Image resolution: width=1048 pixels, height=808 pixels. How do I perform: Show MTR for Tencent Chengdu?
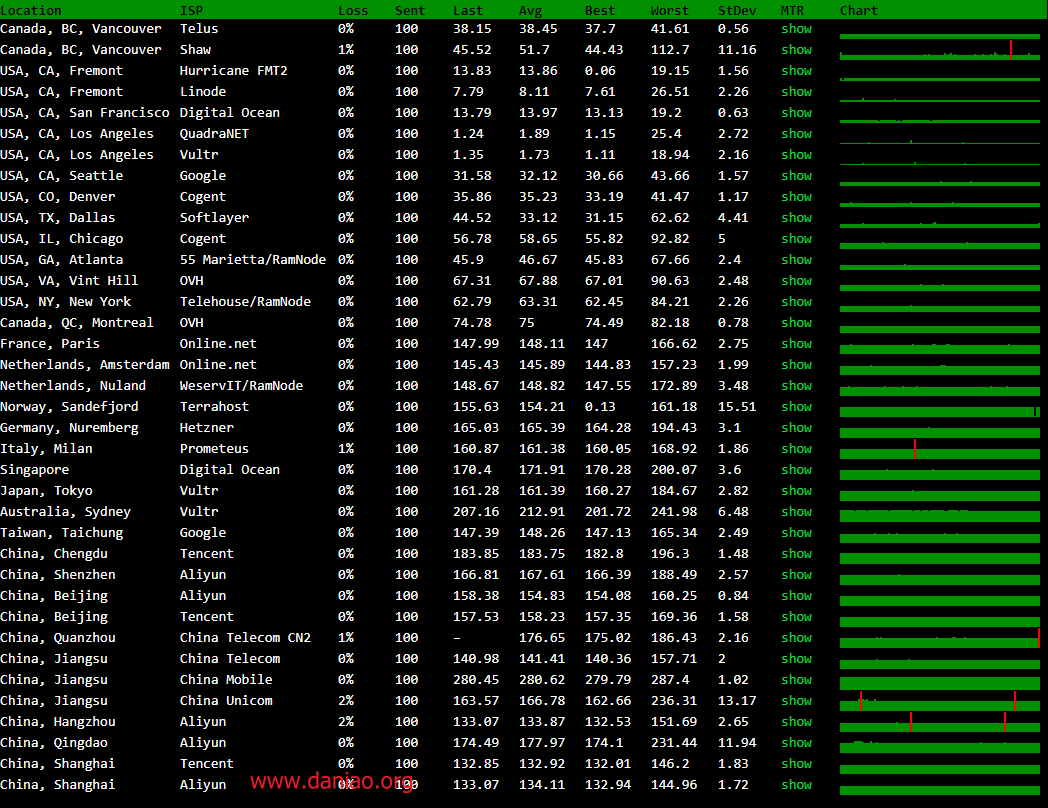pyautogui.click(x=796, y=554)
